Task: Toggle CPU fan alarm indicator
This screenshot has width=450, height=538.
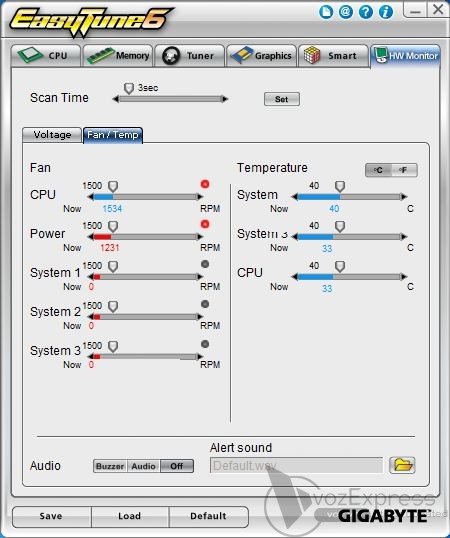Action: [x=205, y=184]
